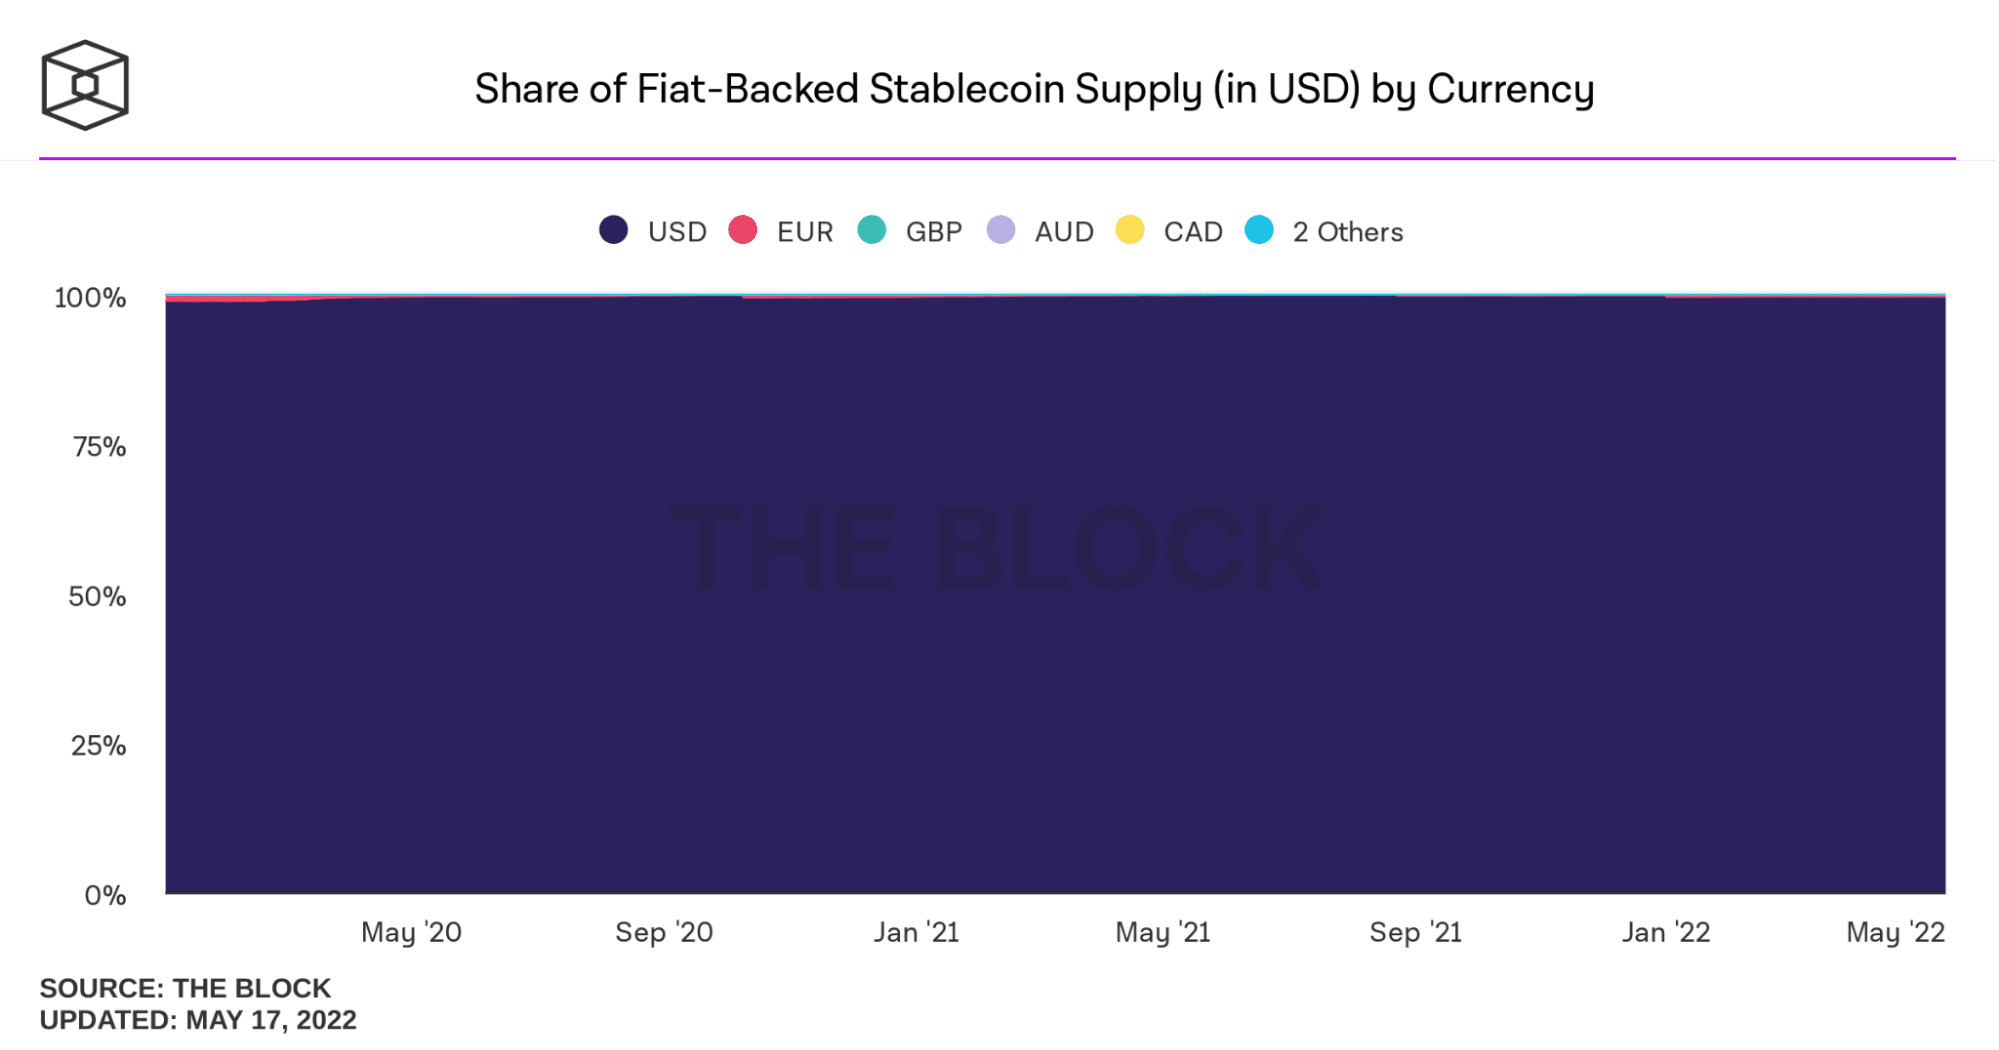Click the May '20 axis label
The width and height of the screenshot is (1999, 1050).
(411, 932)
